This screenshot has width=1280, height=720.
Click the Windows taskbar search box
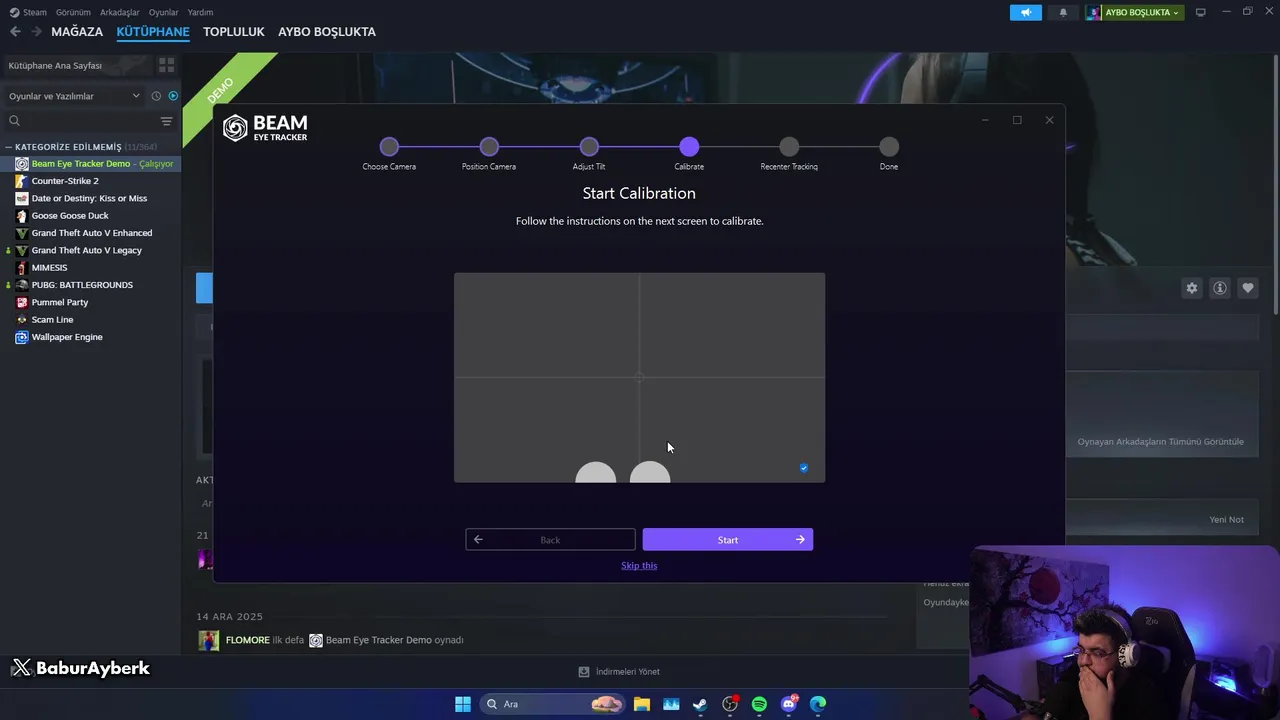click(553, 704)
